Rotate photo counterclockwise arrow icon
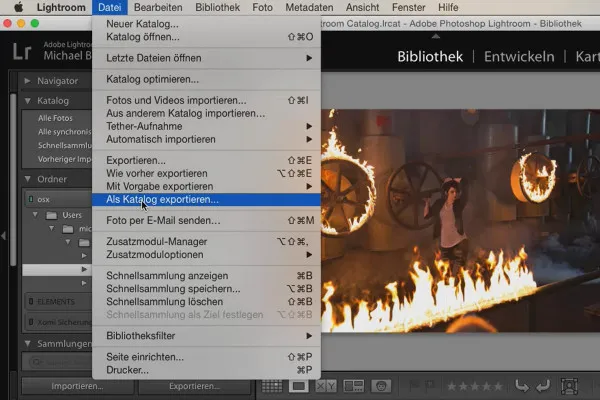Image resolution: width=600 pixels, height=400 pixels. (x=522, y=386)
